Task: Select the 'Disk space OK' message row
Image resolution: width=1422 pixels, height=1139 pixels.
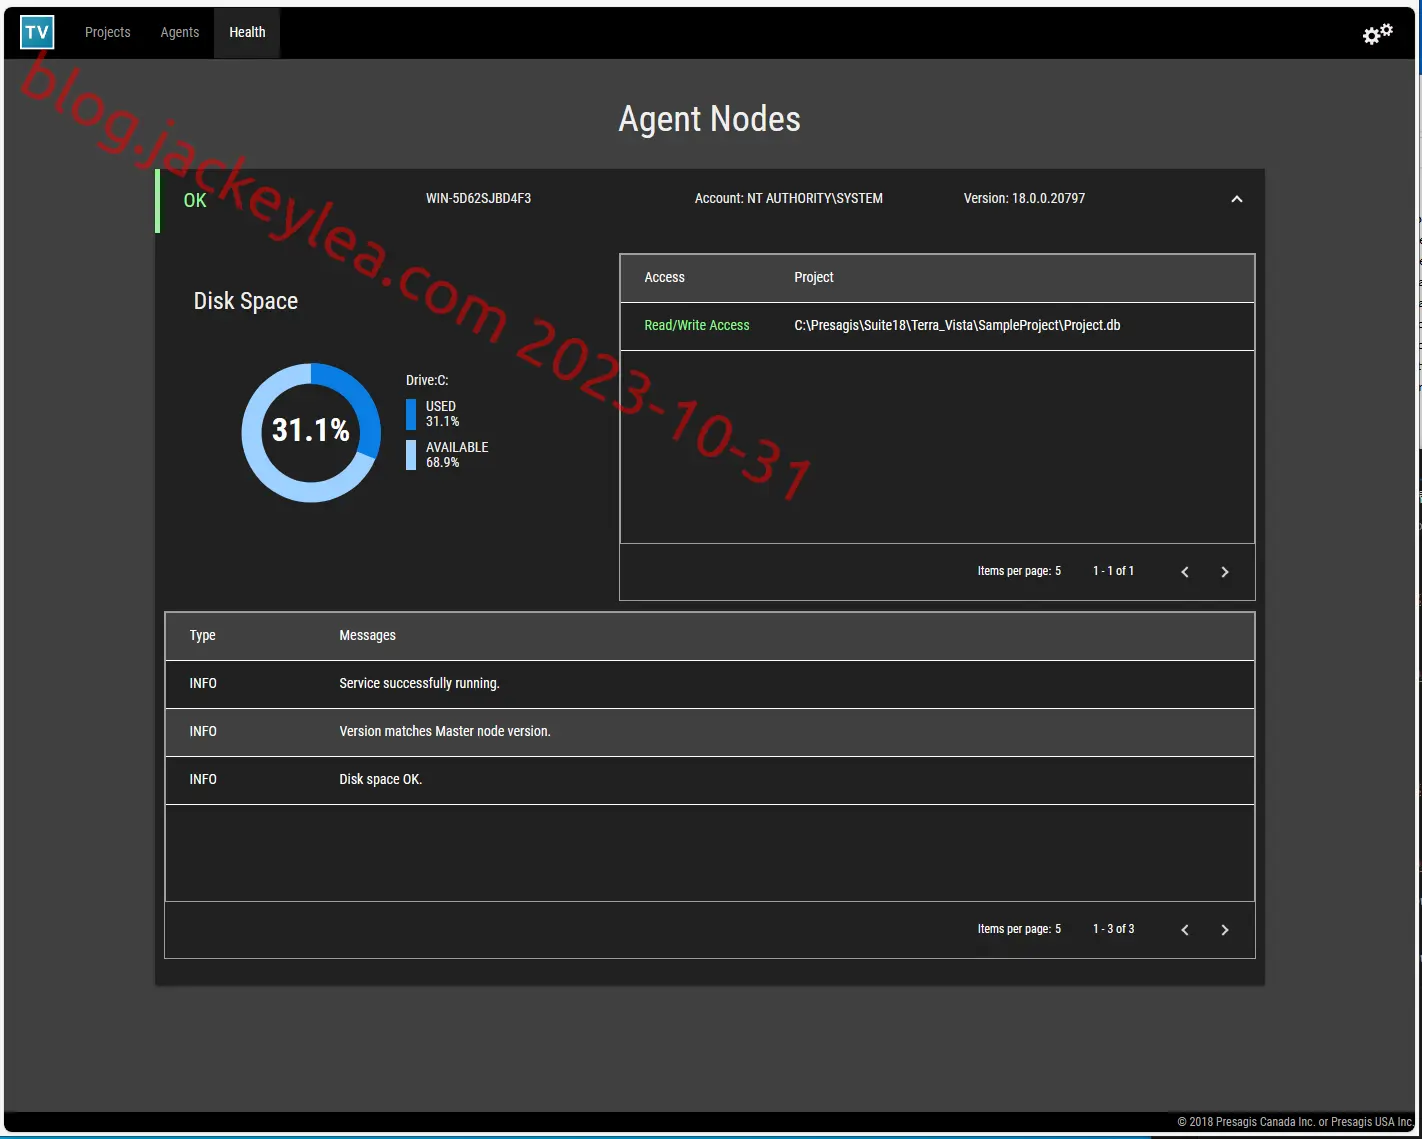Action: click(710, 780)
